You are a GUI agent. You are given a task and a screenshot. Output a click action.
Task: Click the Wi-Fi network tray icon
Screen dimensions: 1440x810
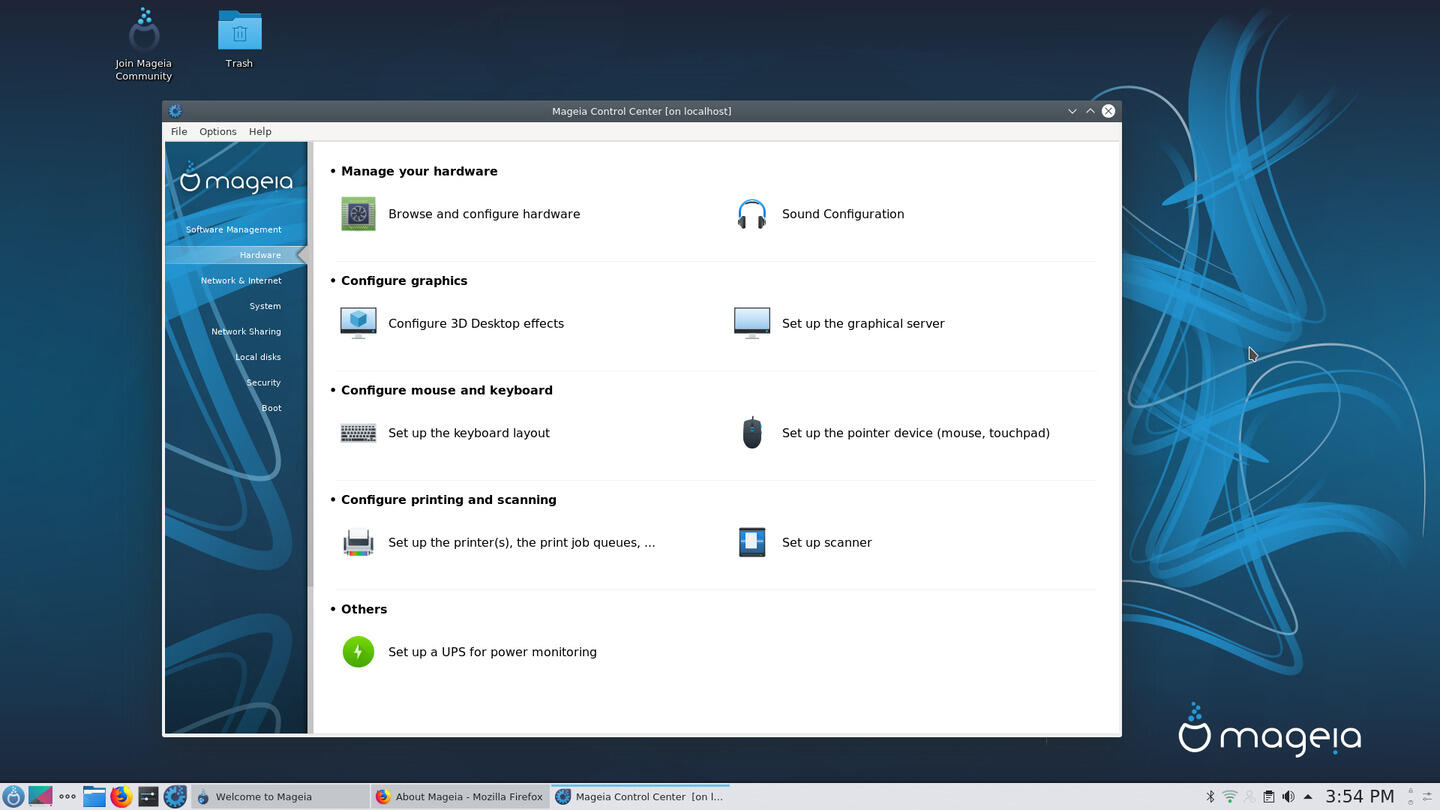(x=1230, y=796)
